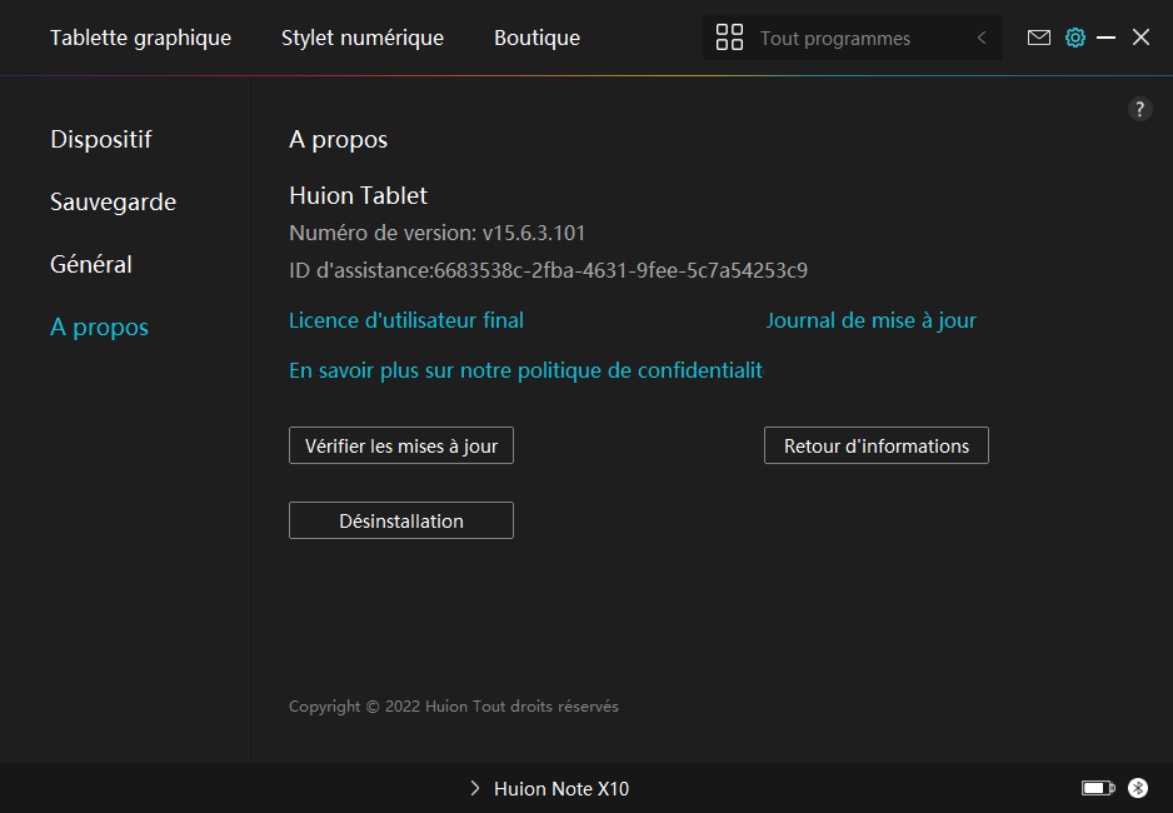The height and width of the screenshot is (813, 1173).
Task: Click the Bluetooth icon in status bar
Action: (x=1138, y=788)
